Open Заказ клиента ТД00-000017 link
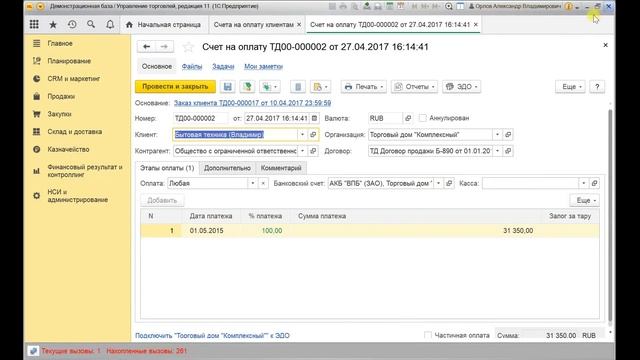Viewport: 640px width, 360px height. click(x=252, y=103)
